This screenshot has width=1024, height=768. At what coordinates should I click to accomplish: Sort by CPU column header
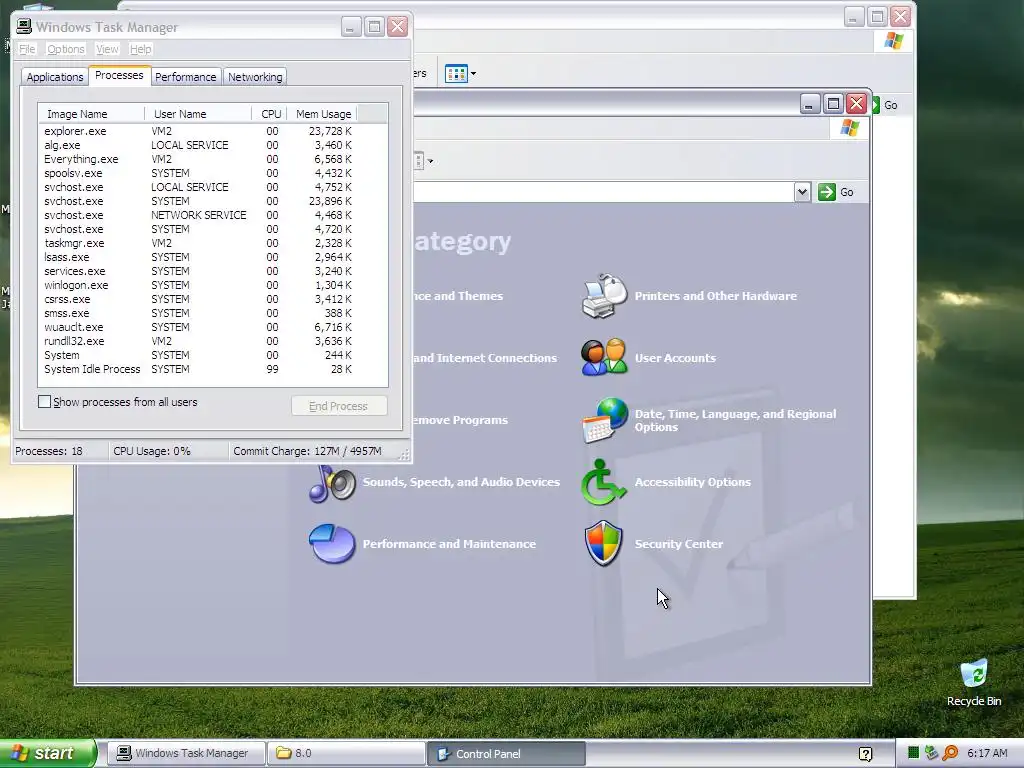click(270, 114)
